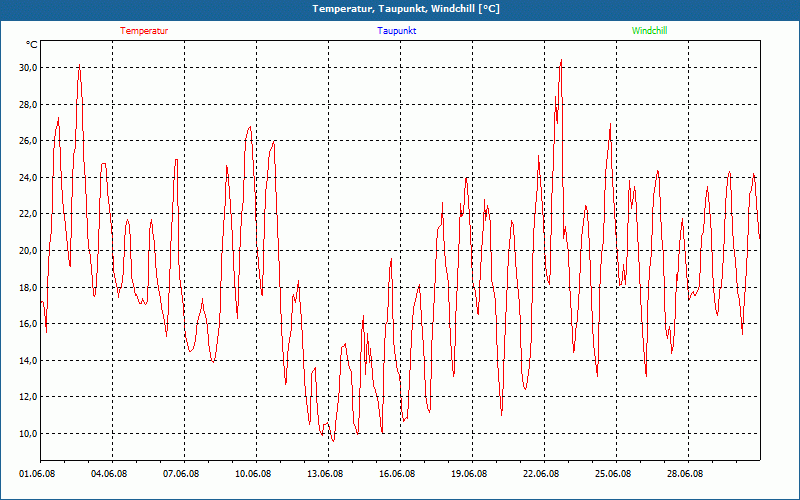Click the 14,0 y-axis value
This screenshot has height=500, width=800.
(x=29, y=360)
